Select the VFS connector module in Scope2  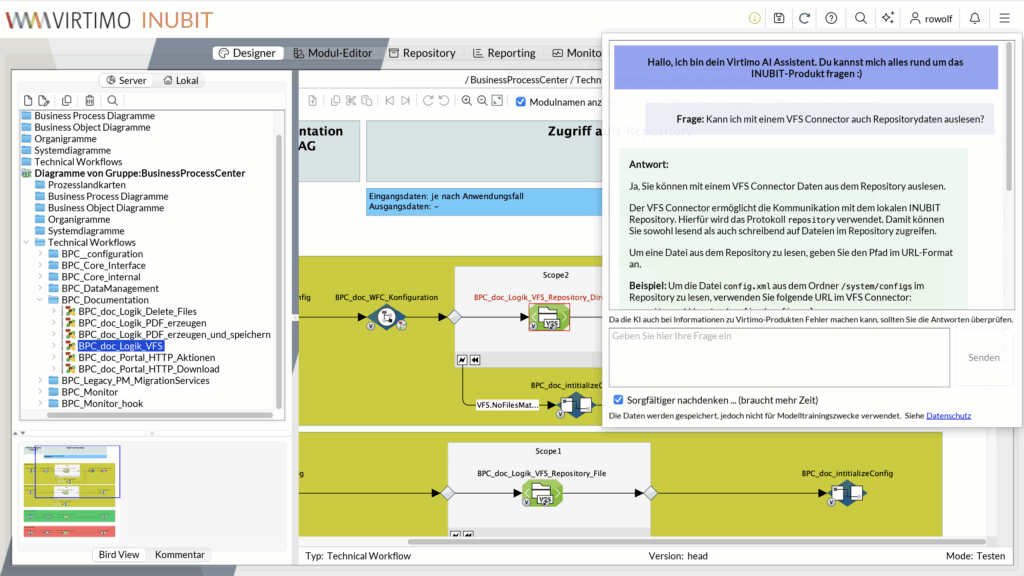point(544,319)
